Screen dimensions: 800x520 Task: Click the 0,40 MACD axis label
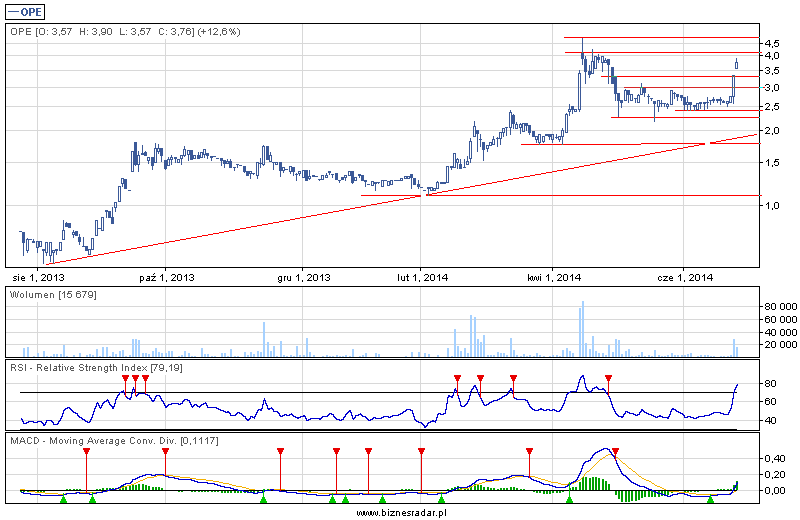tap(775, 458)
